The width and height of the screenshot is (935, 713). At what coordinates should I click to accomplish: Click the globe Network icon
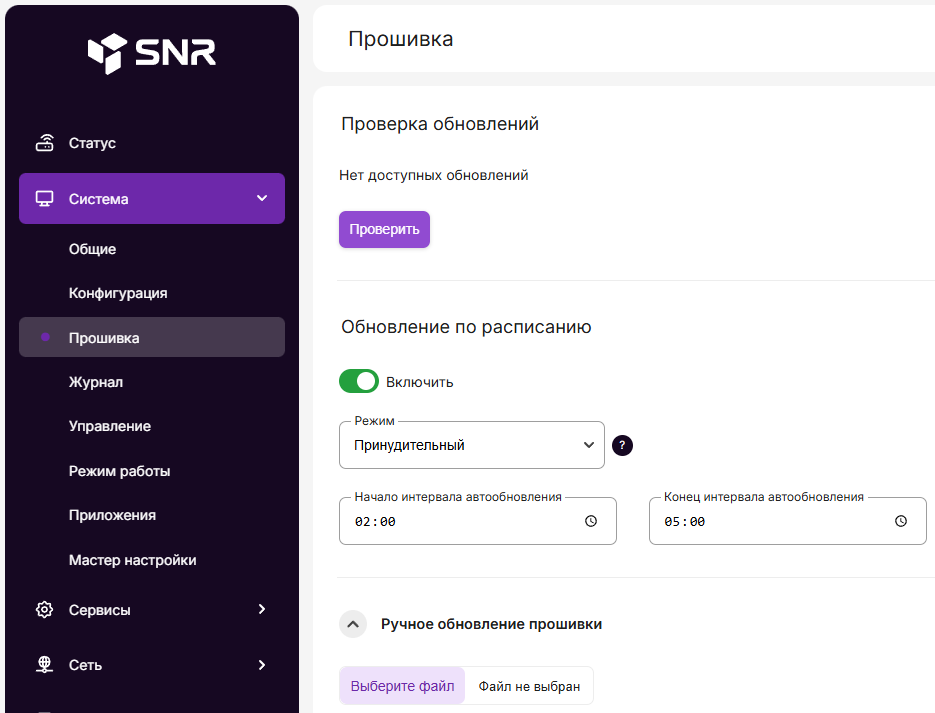(44, 665)
